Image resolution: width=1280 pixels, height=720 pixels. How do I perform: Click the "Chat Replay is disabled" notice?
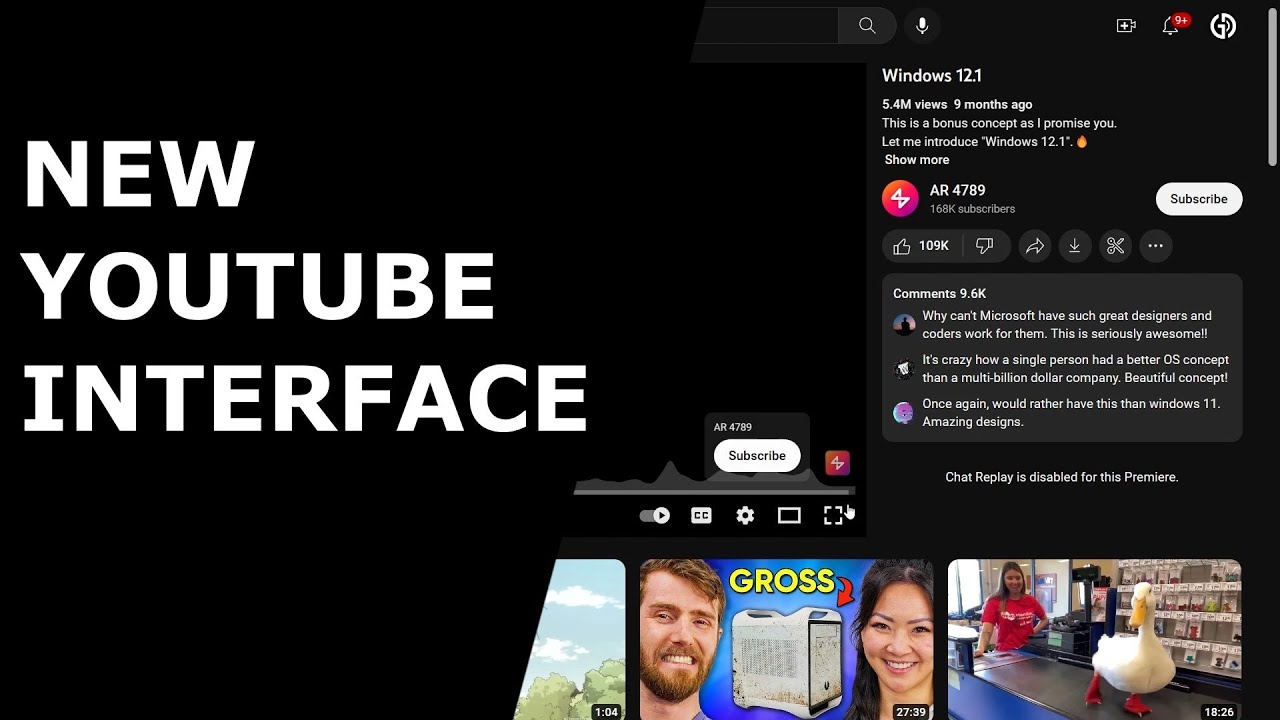point(1062,477)
